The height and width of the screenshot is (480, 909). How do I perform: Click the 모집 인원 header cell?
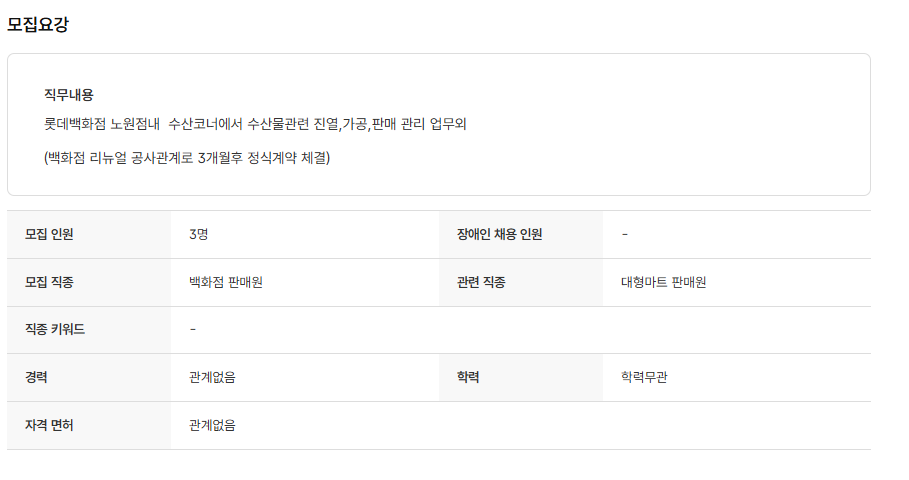pos(49,234)
